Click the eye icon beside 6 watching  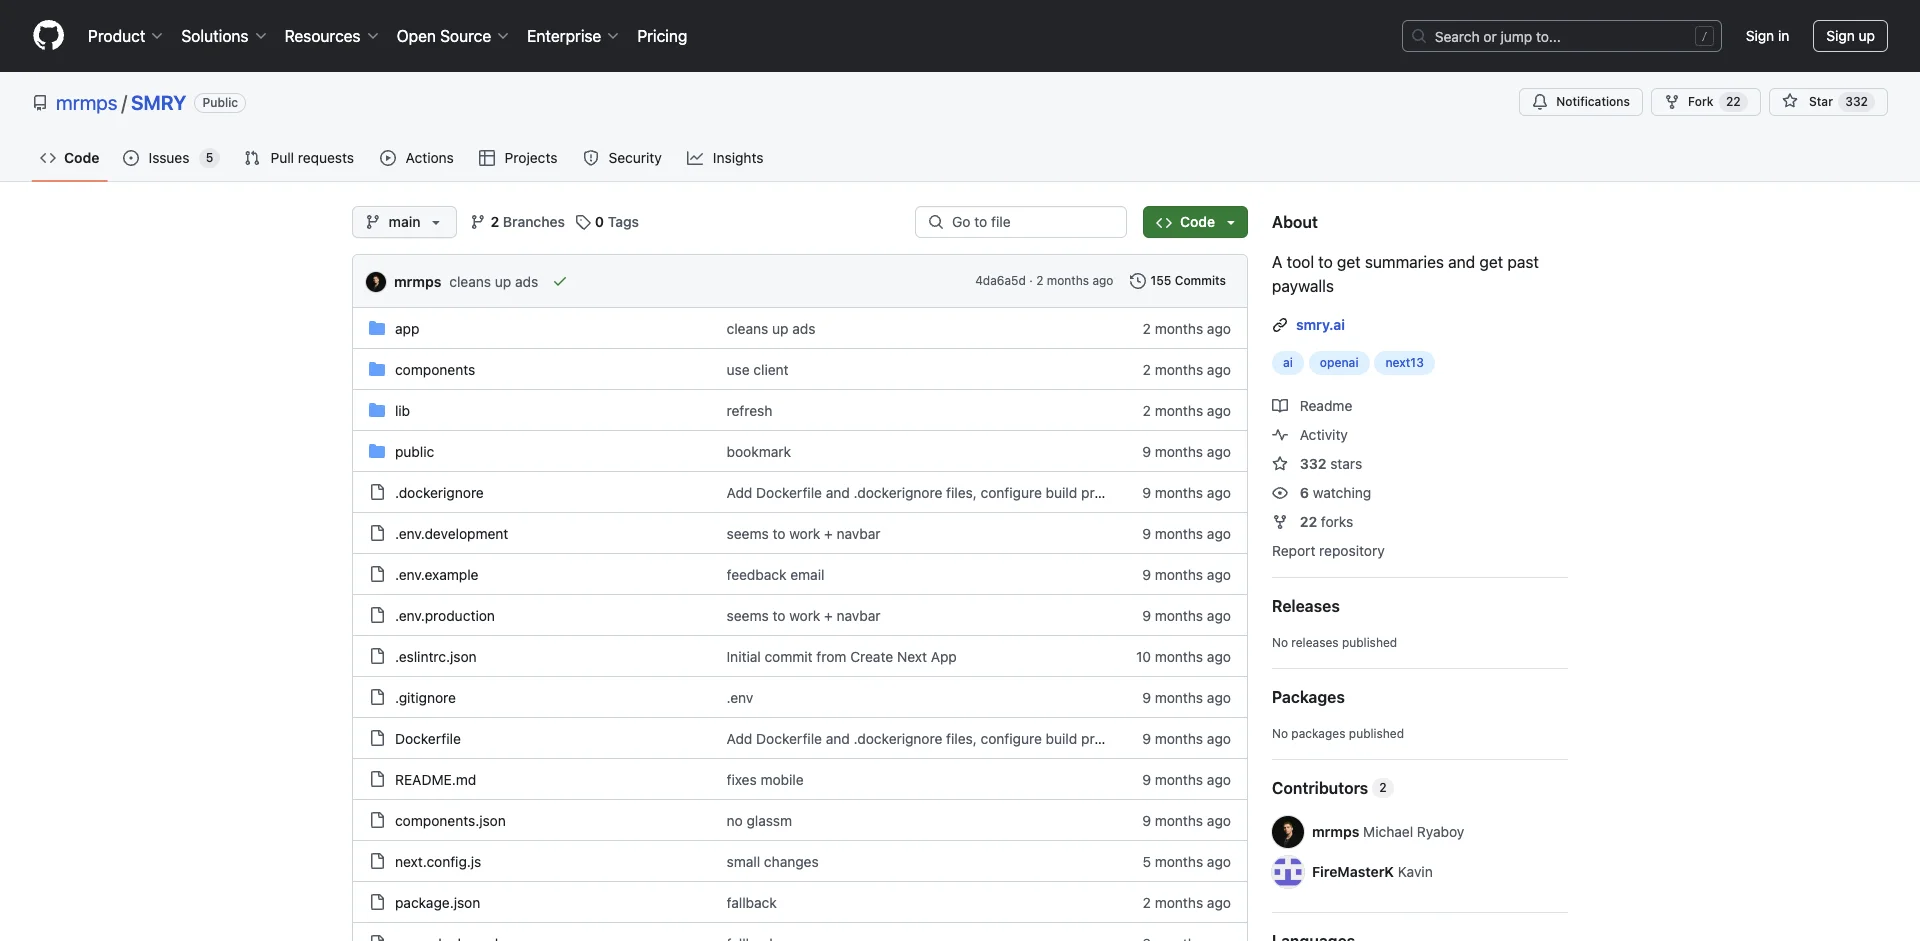point(1280,493)
